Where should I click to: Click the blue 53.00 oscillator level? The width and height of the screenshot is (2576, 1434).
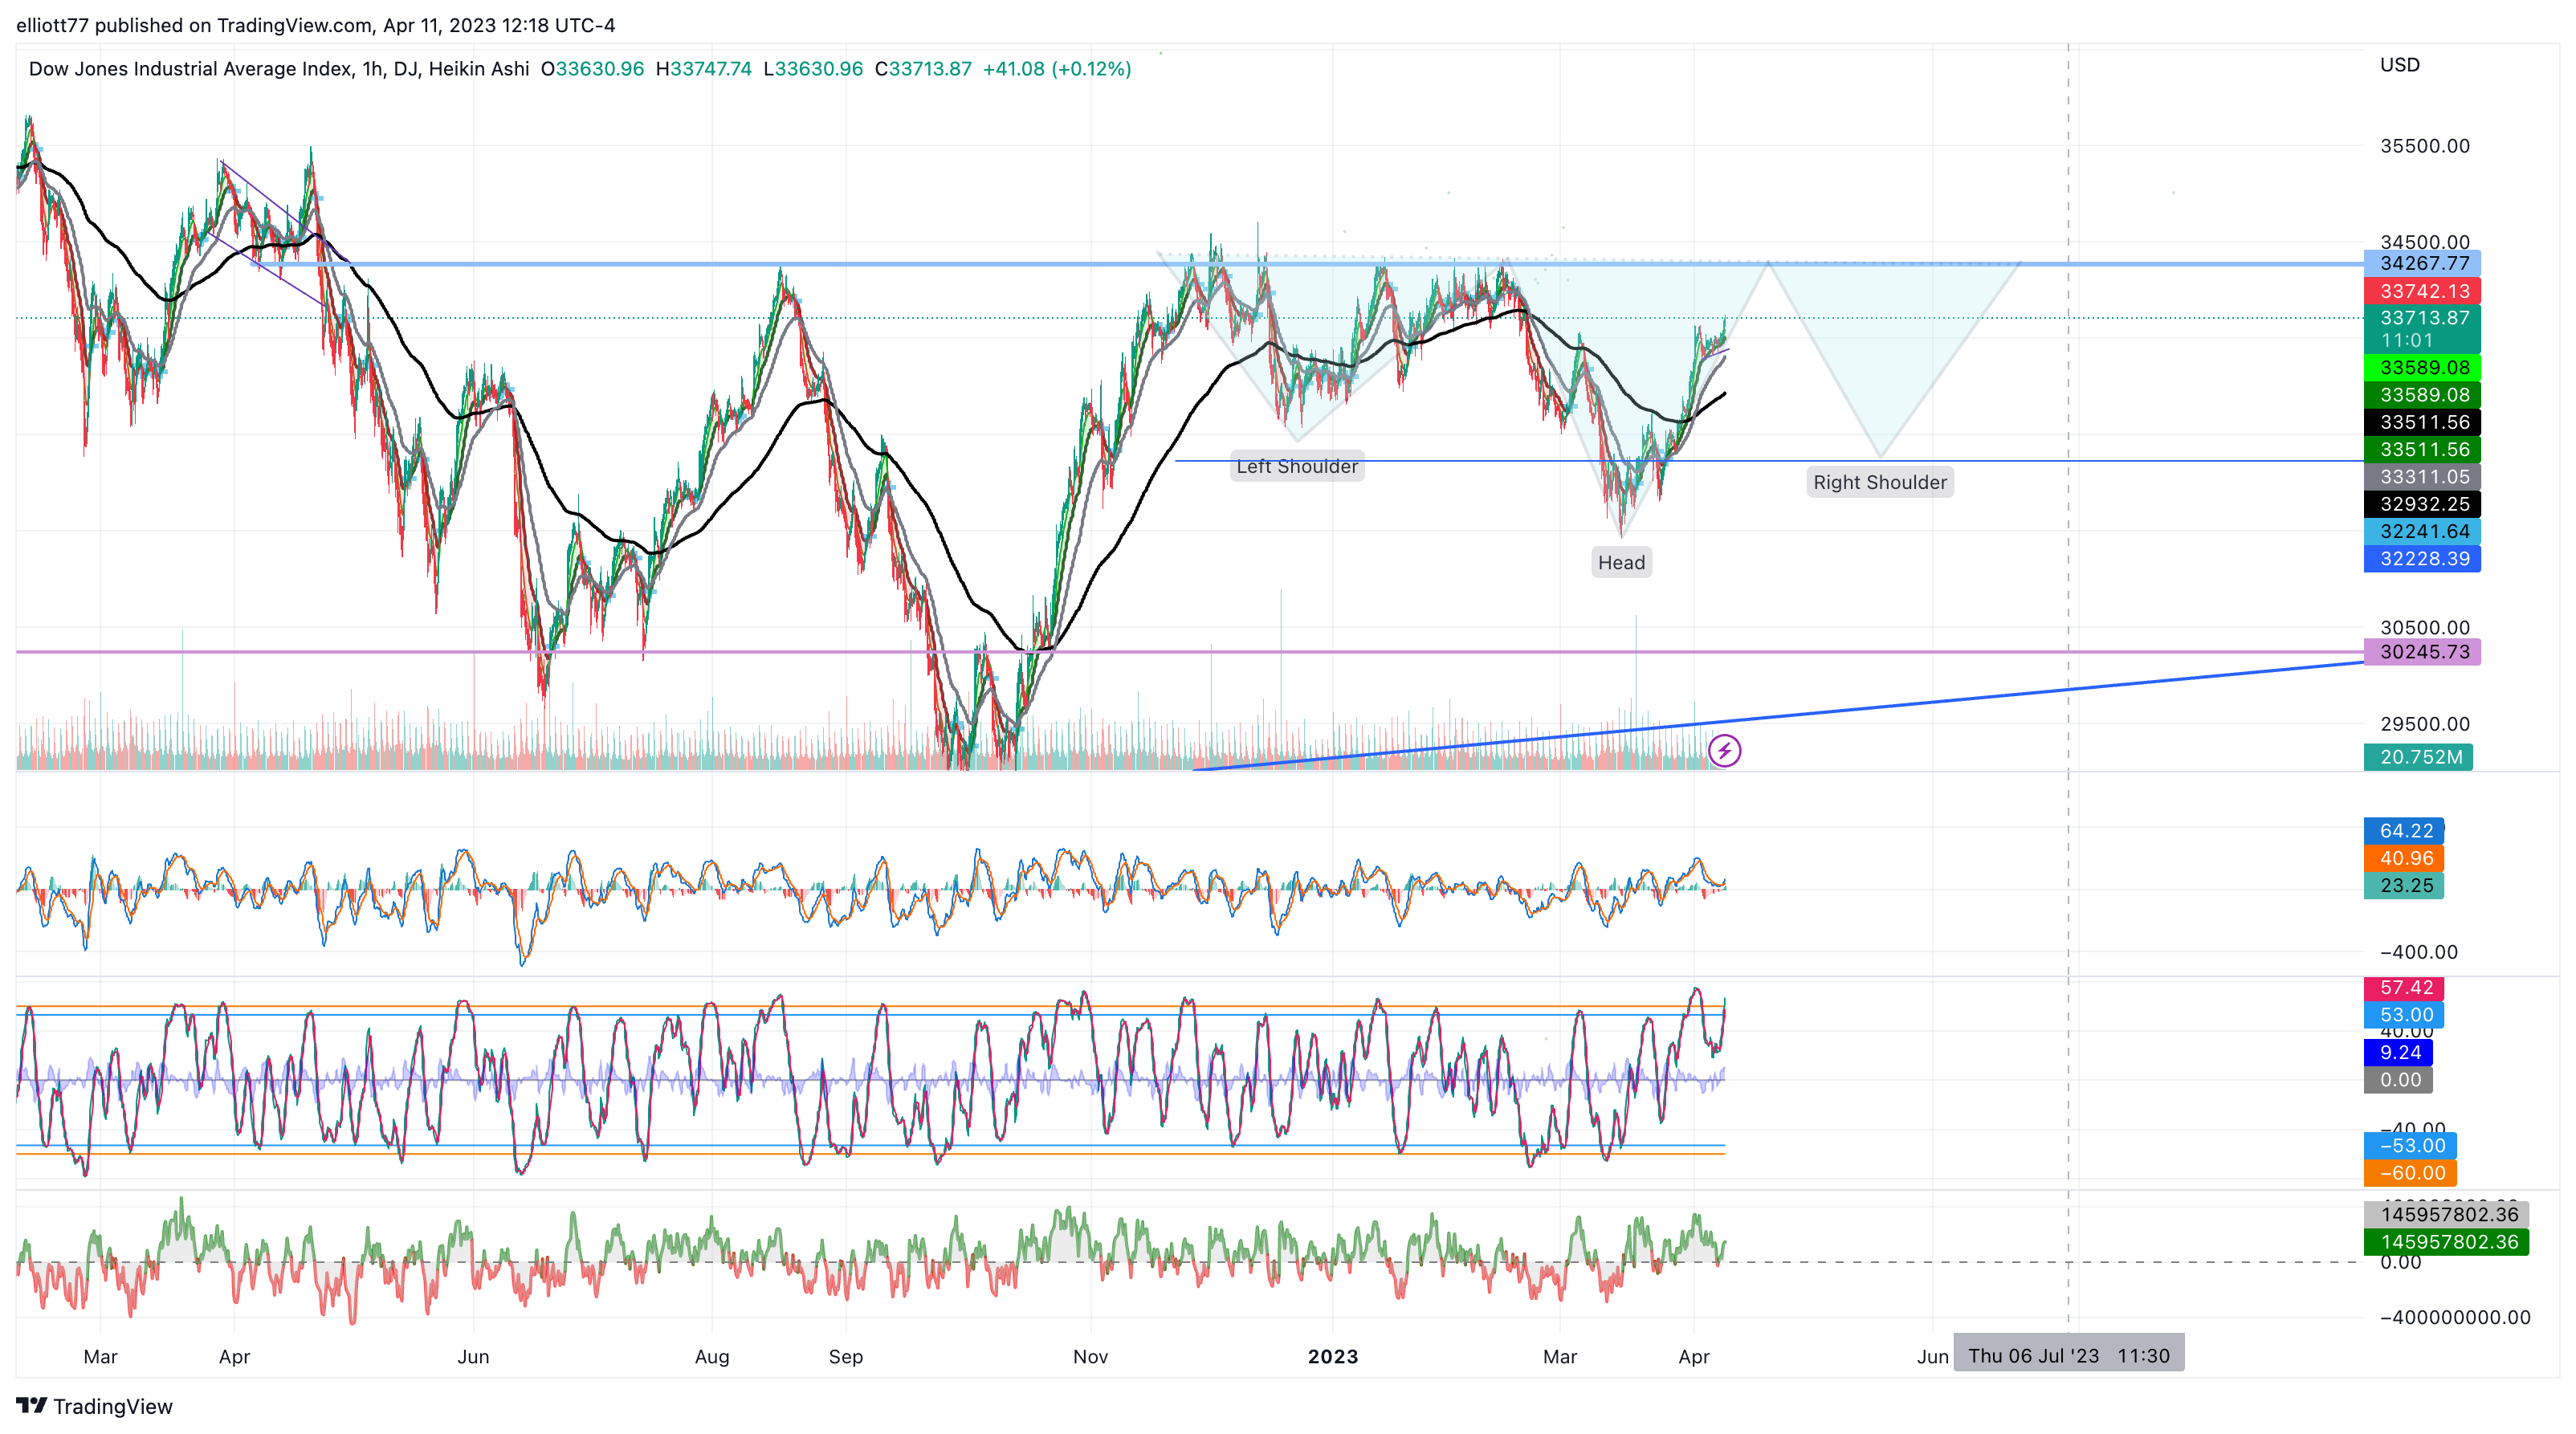pyautogui.click(x=2404, y=1015)
